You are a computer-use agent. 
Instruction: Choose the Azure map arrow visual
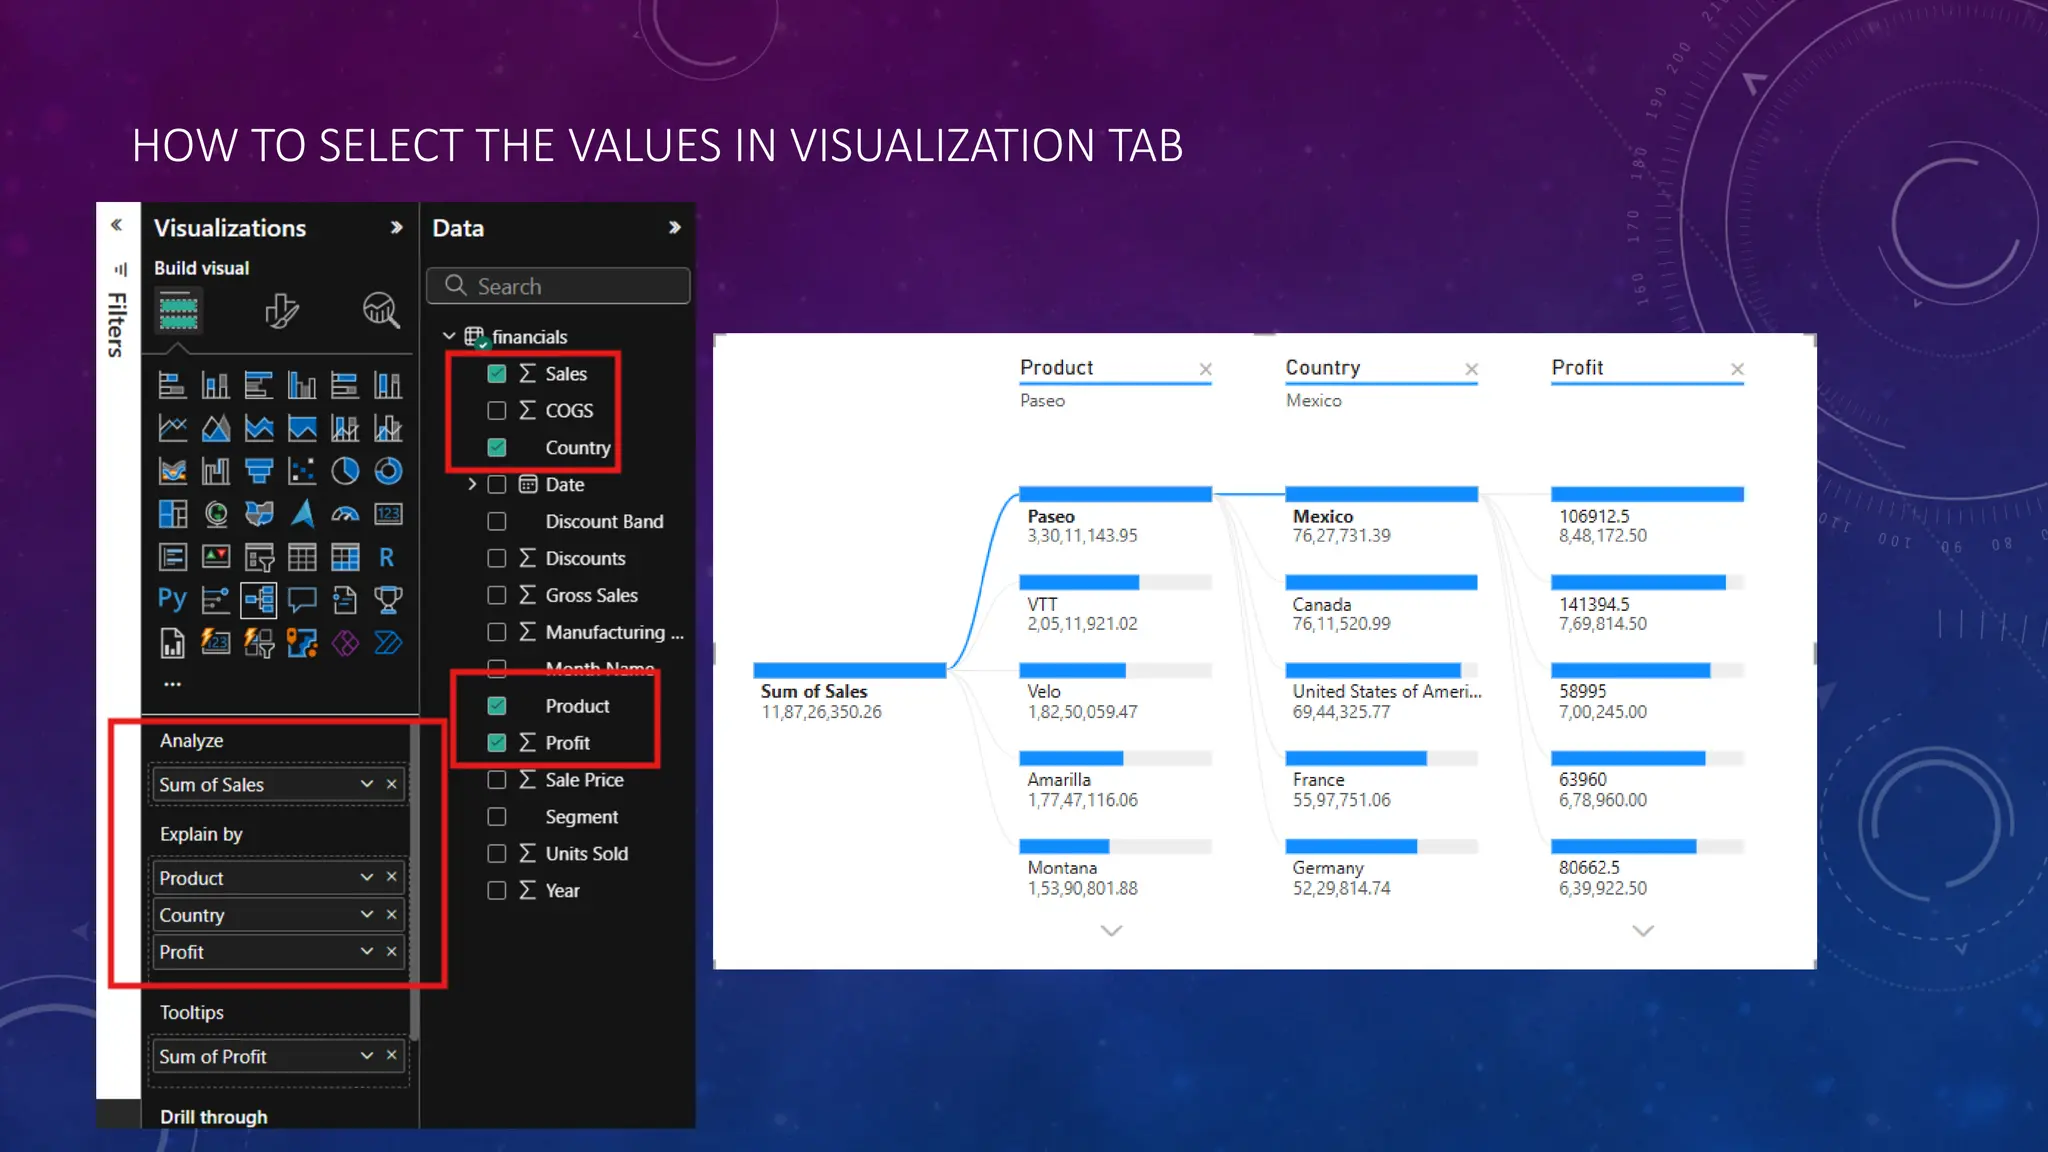(302, 514)
